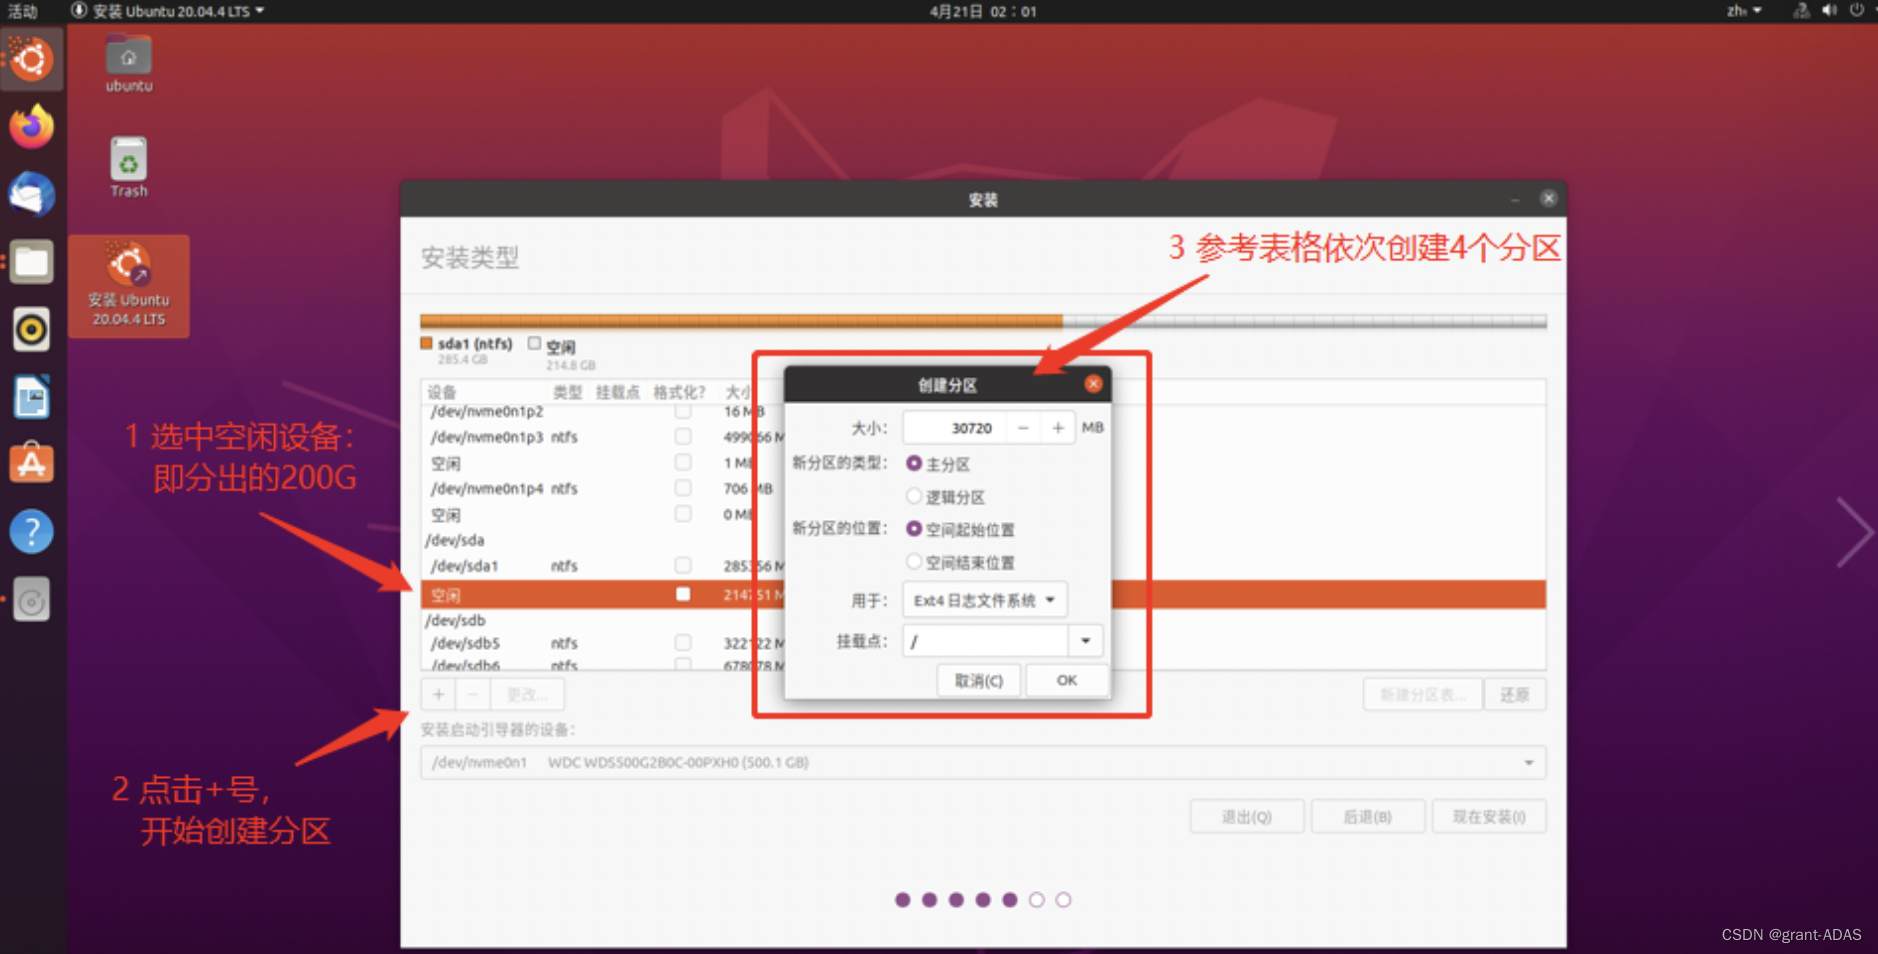Expand the mount point dropdown arrow
This screenshot has width=1878, height=954.
point(1086,640)
